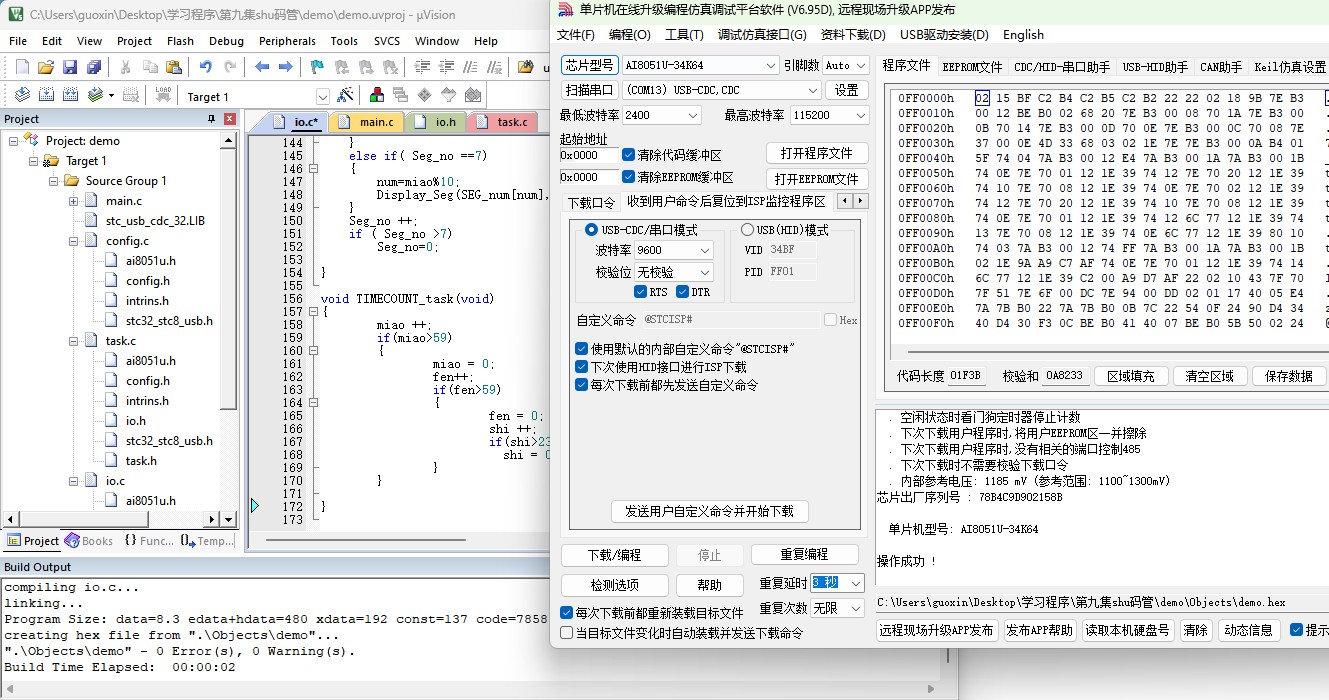Open Manage Run-Time Environment diamond icon
Screen dimensions: 1329x700
(425, 96)
